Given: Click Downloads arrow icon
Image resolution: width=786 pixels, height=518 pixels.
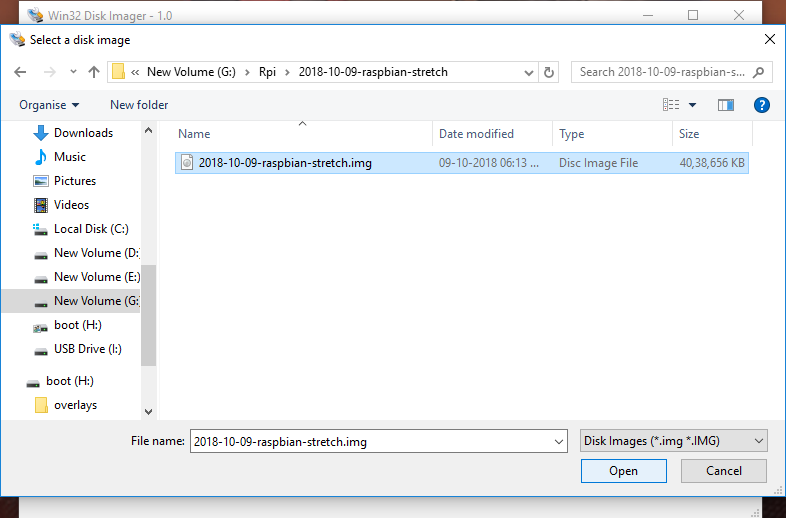Looking at the screenshot, I should (41, 133).
